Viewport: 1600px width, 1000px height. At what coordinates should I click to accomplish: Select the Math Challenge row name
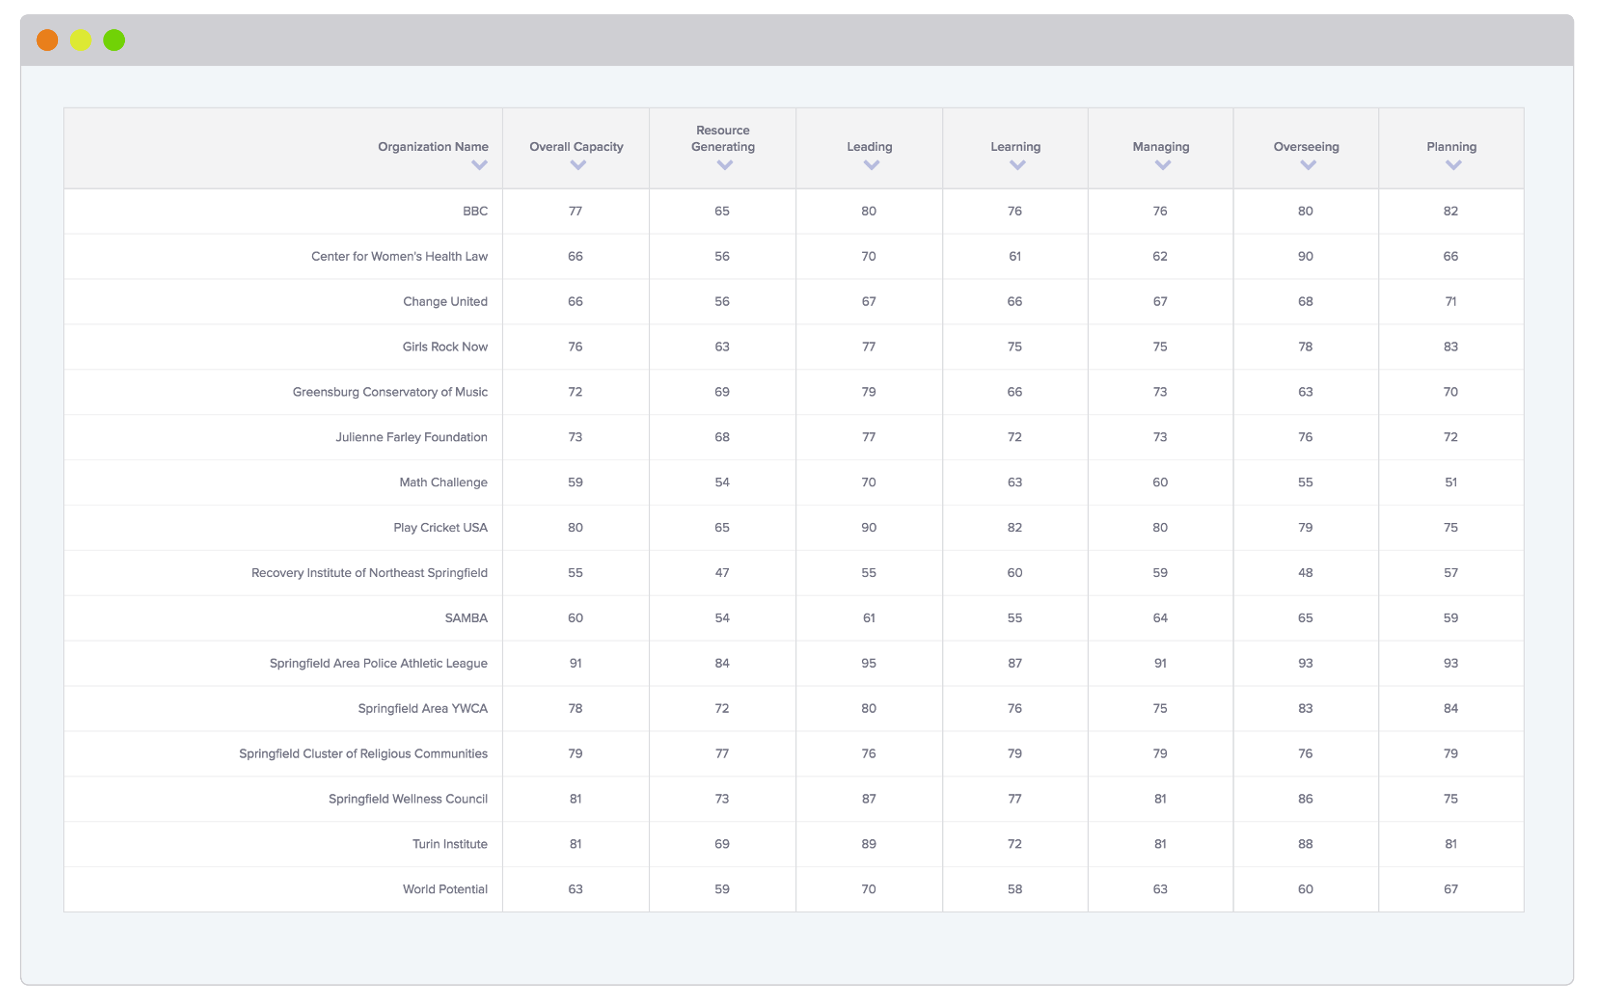[443, 482]
